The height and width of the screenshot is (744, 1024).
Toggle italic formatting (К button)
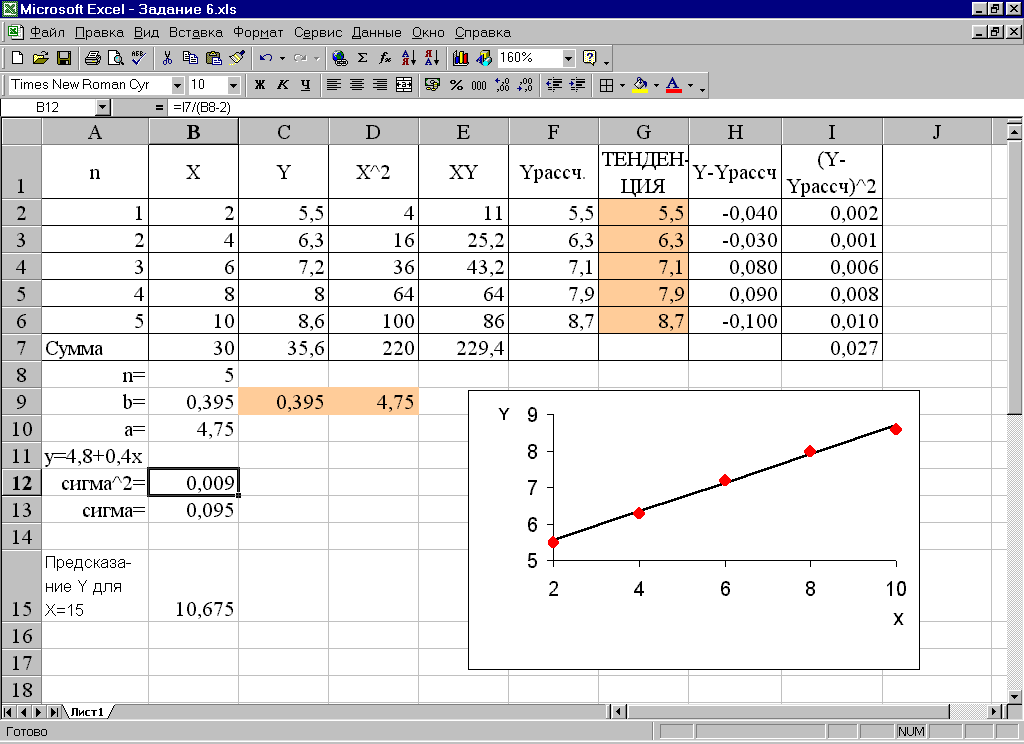coord(283,85)
